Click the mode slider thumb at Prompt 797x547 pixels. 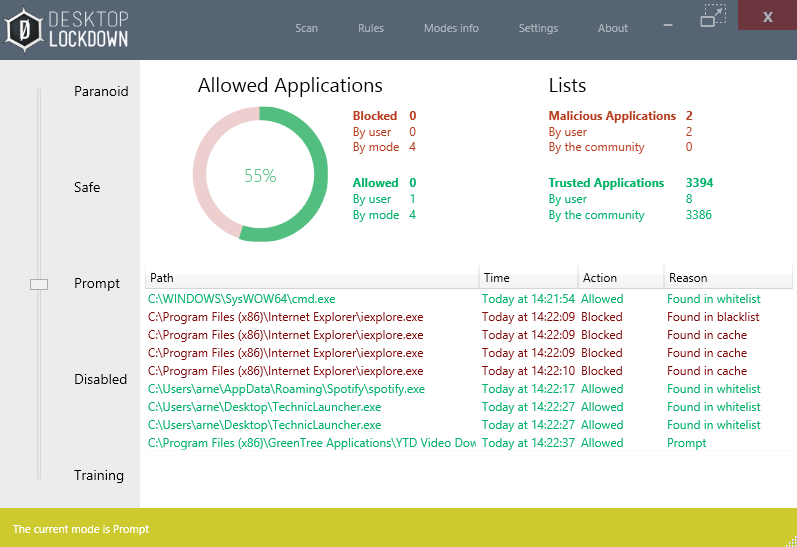pos(39,284)
